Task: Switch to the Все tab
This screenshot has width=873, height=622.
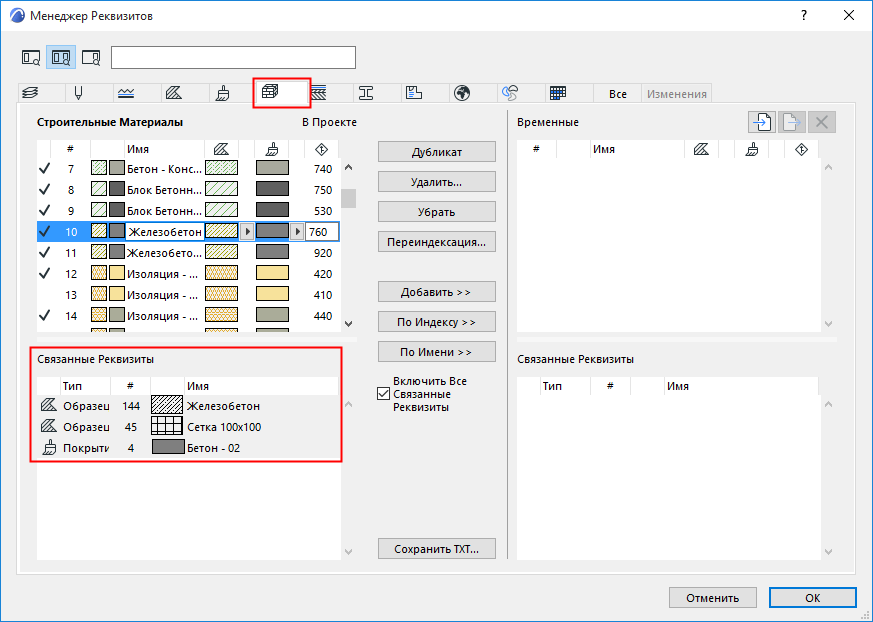Action: point(617,94)
